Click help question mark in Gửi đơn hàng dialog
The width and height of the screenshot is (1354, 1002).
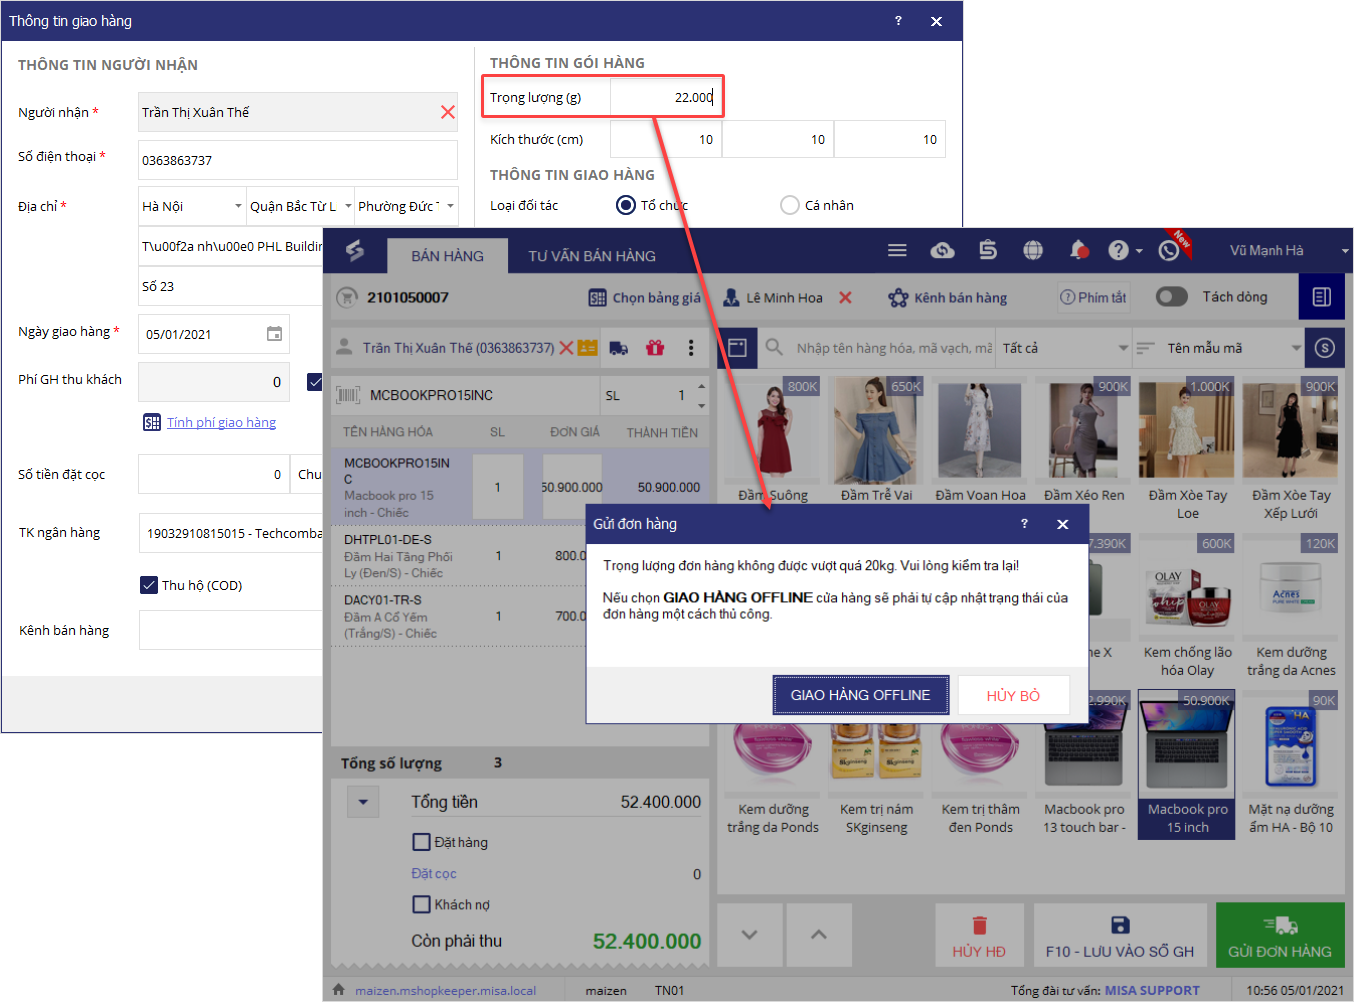point(1024,523)
